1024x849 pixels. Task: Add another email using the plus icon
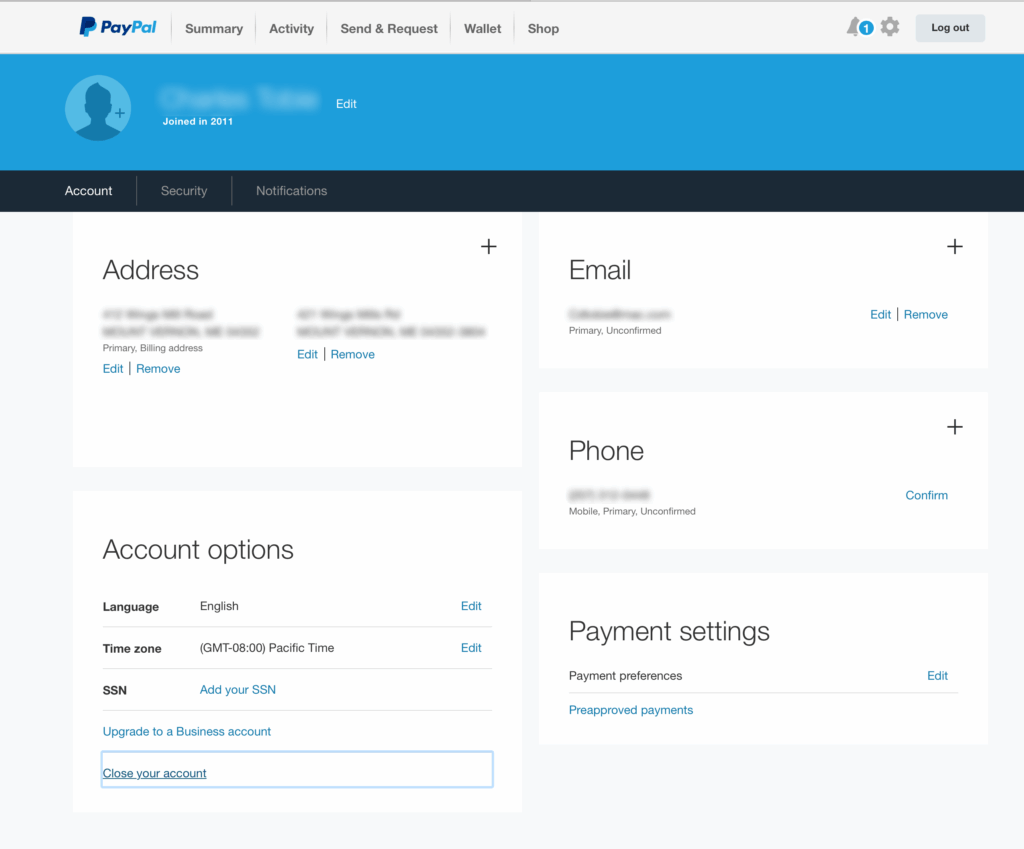[954, 246]
